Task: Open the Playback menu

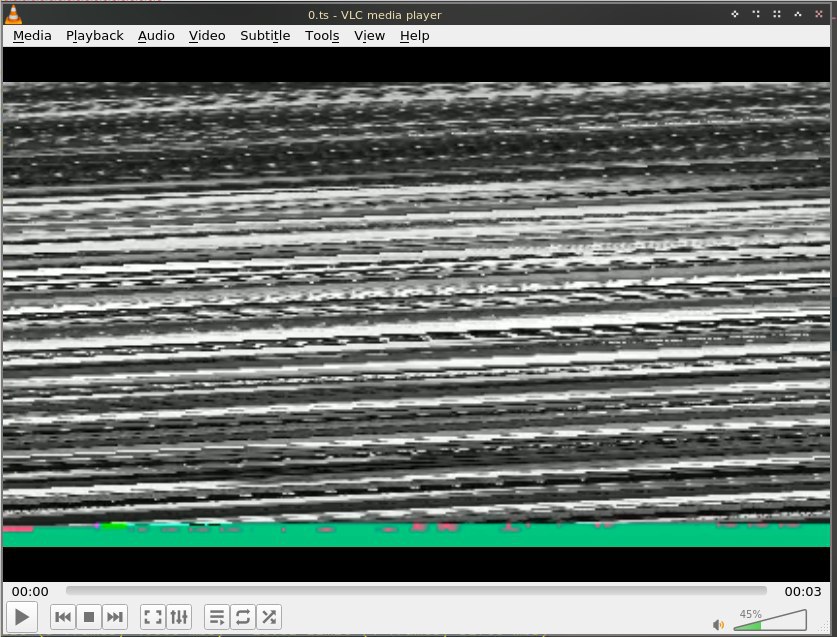Action: (x=94, y=36)
